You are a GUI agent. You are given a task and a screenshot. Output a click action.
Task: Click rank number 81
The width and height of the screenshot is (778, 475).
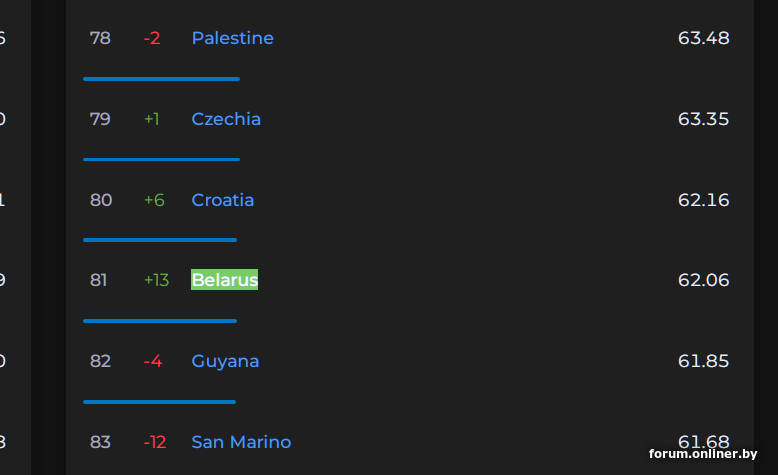98,280
